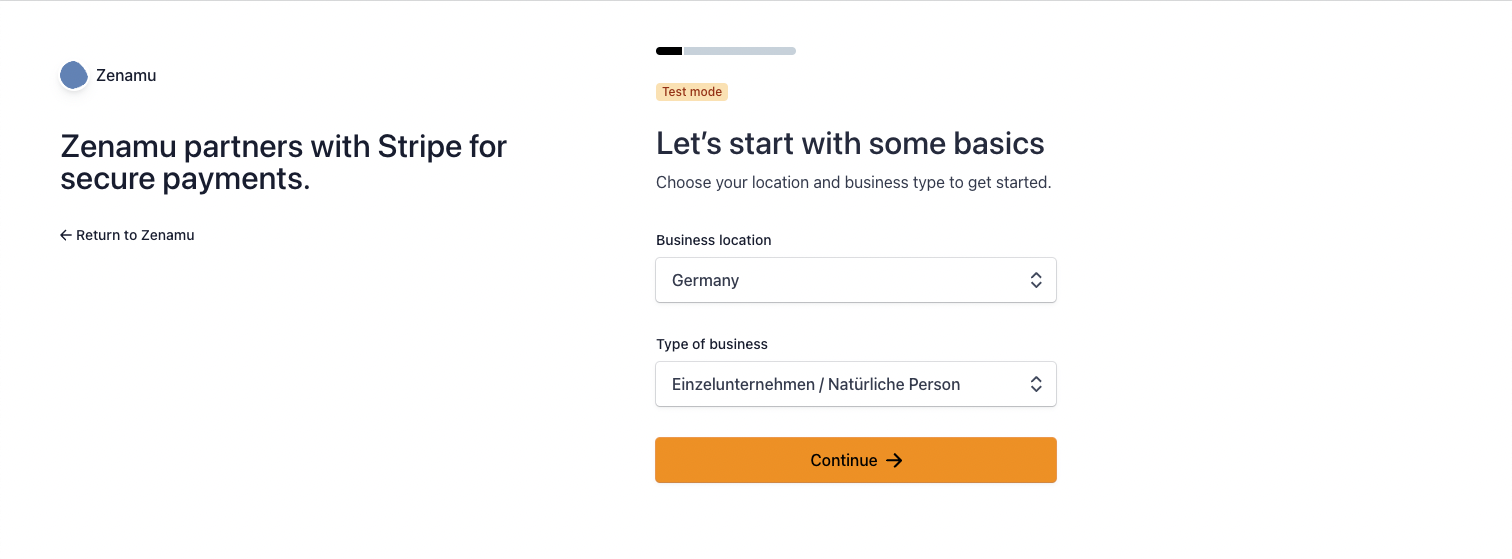Click the Germany value in the location field
The height and width of the screenshot is (559, 1512).
click(705, 280)
